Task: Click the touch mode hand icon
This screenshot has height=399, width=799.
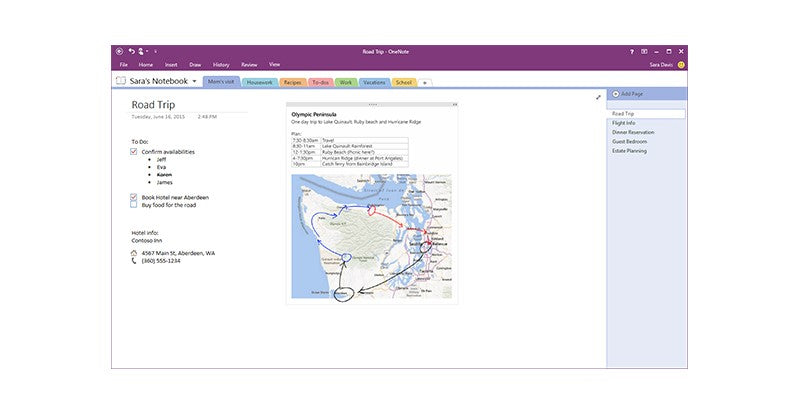Action: [141, 51]
